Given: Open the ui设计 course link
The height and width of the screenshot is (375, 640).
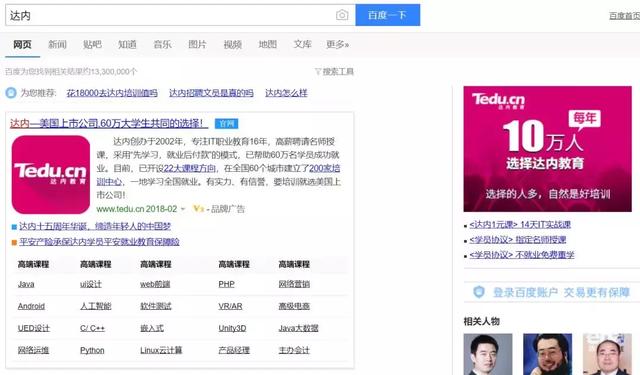Looking at the screenshot, I should (x=91, y=284).
